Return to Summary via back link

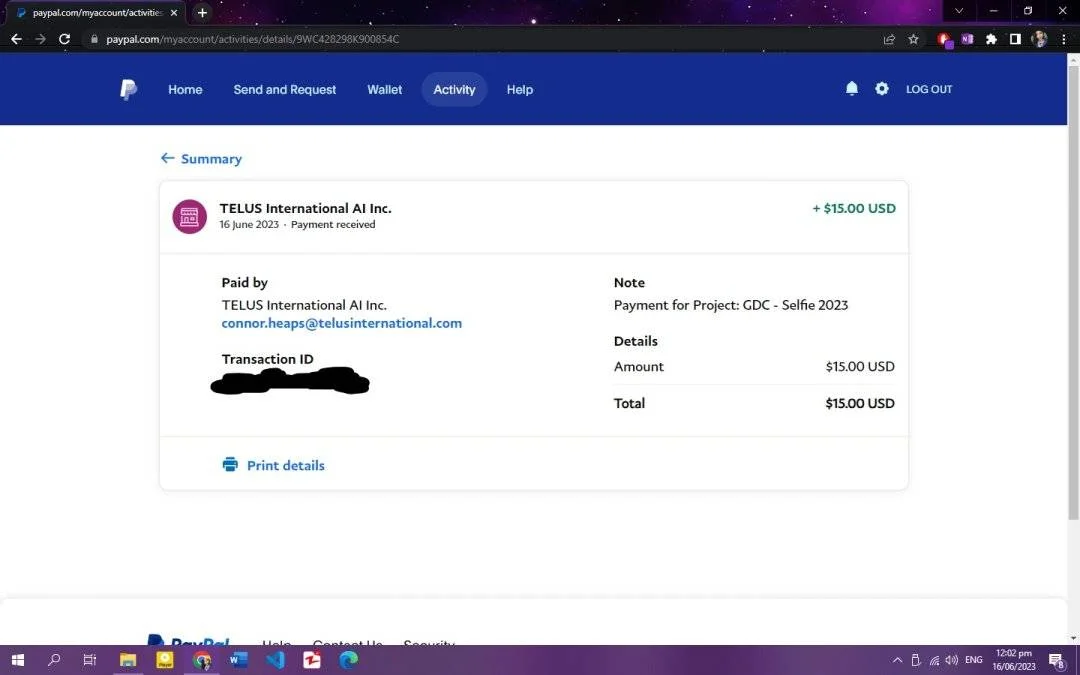click(201, 158)
